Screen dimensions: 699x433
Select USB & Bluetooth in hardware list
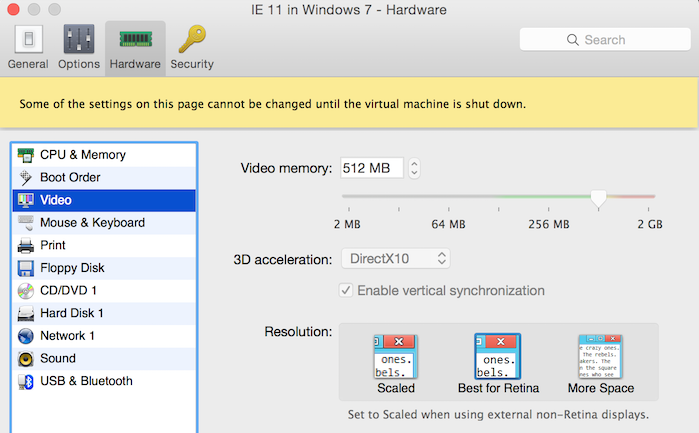click(104, 381)
